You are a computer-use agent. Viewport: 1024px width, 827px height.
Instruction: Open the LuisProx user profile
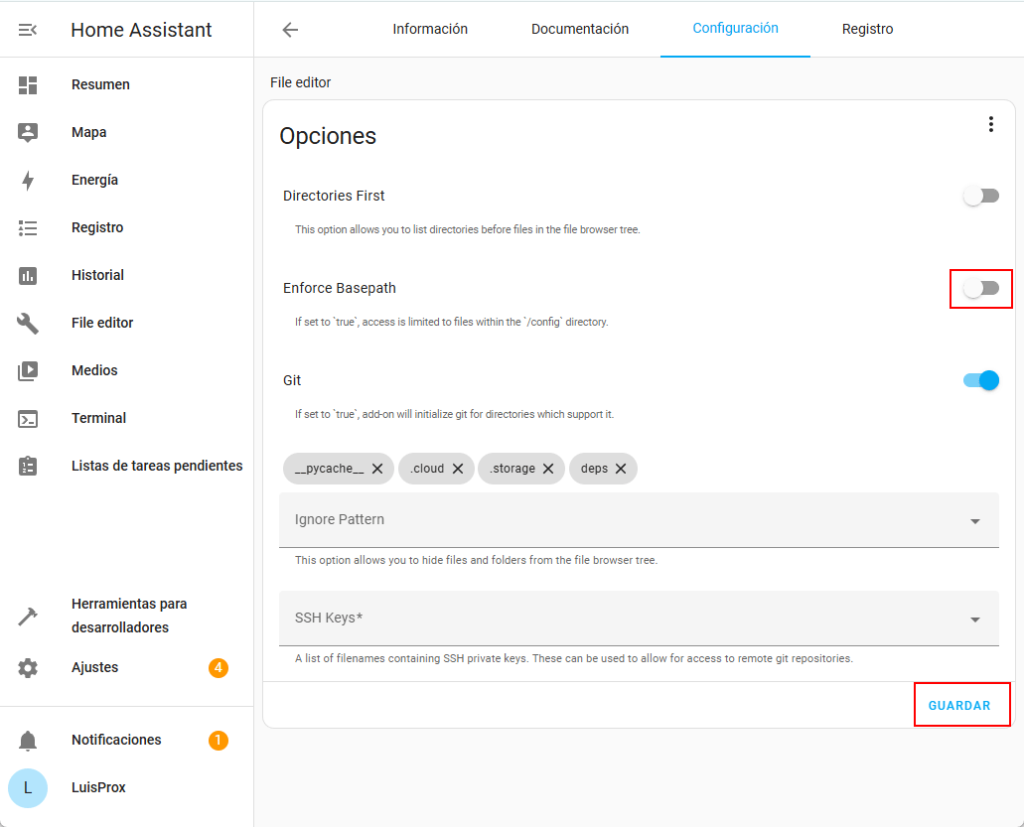pos(98,788)
